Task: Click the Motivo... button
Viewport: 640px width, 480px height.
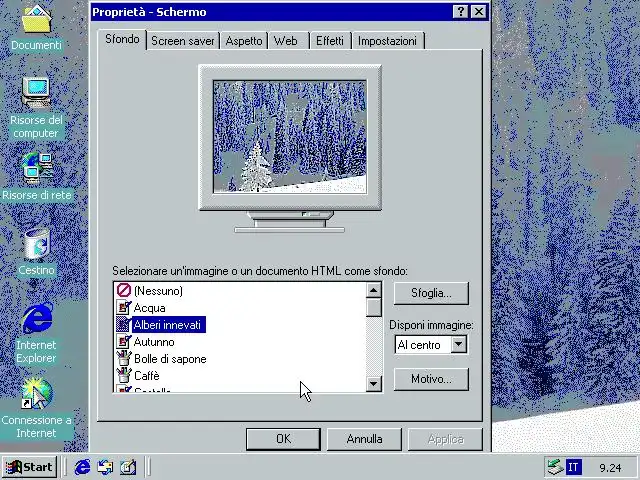Action: pos(431,379)
